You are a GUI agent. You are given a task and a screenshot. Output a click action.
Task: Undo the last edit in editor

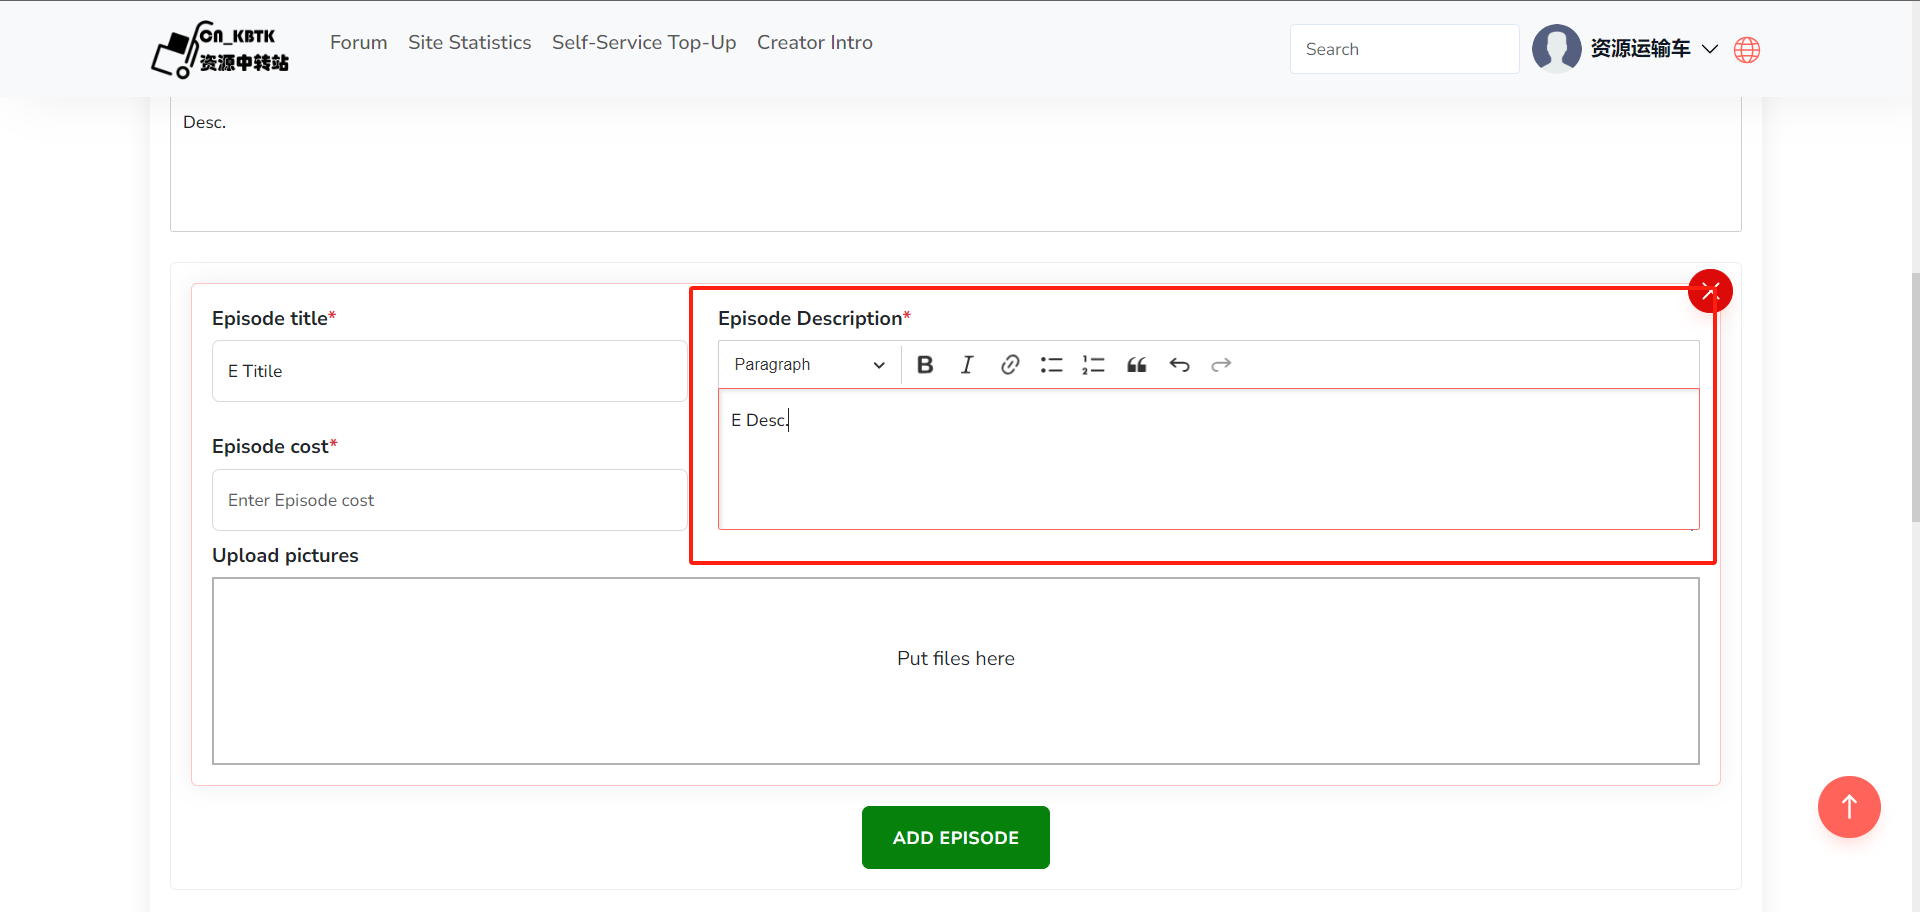click(x=1179, y=365)
